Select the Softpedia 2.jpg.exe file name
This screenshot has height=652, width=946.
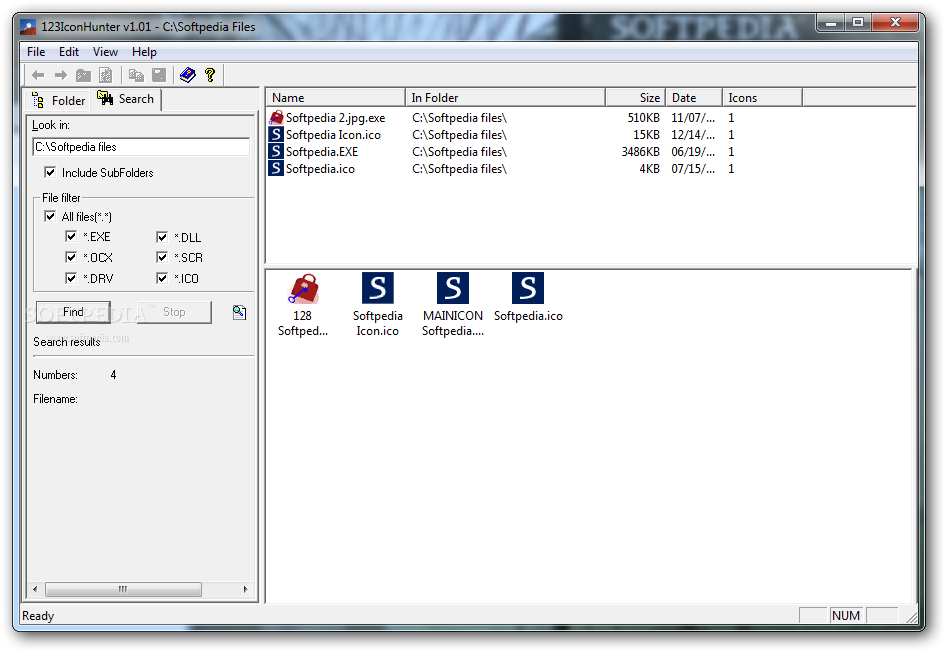pos(335,118)
